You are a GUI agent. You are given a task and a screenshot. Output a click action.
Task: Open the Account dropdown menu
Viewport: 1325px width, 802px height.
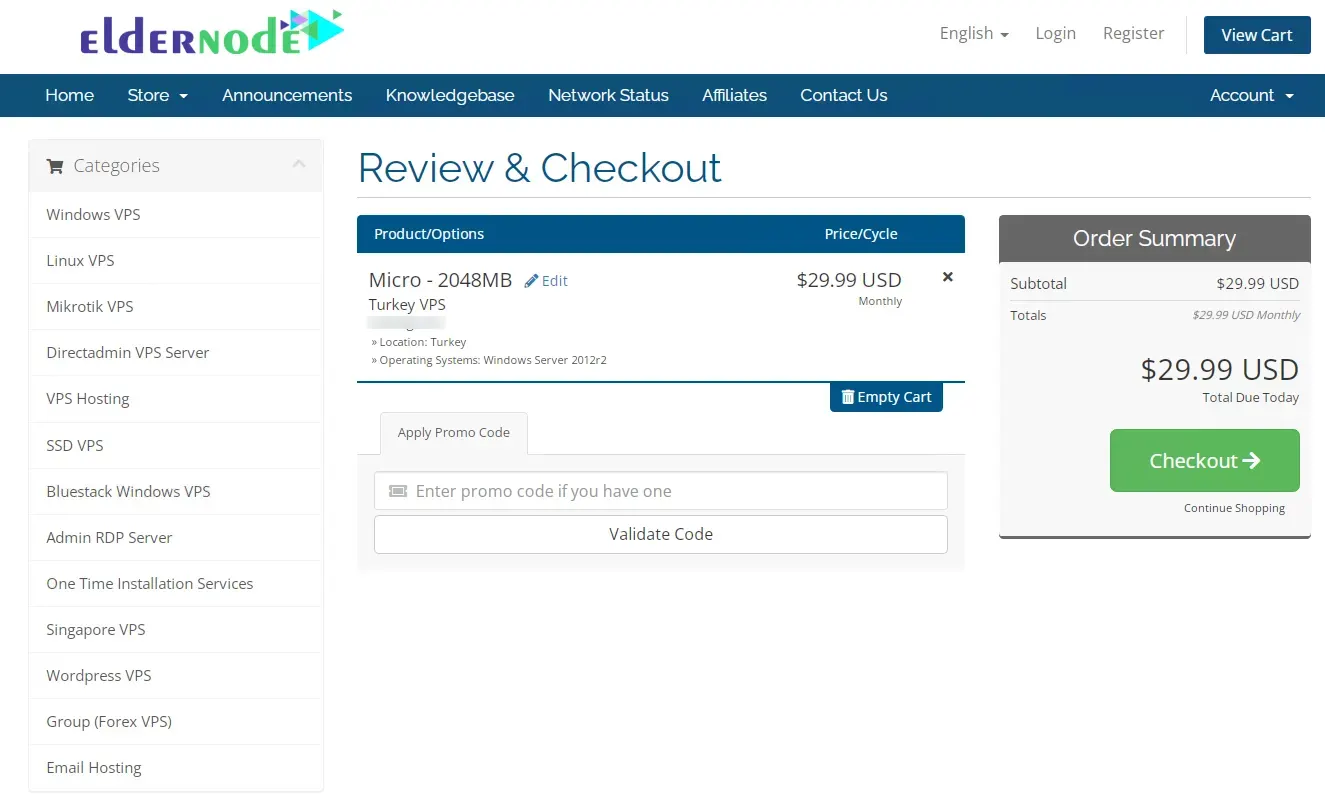coord(1251,95)
